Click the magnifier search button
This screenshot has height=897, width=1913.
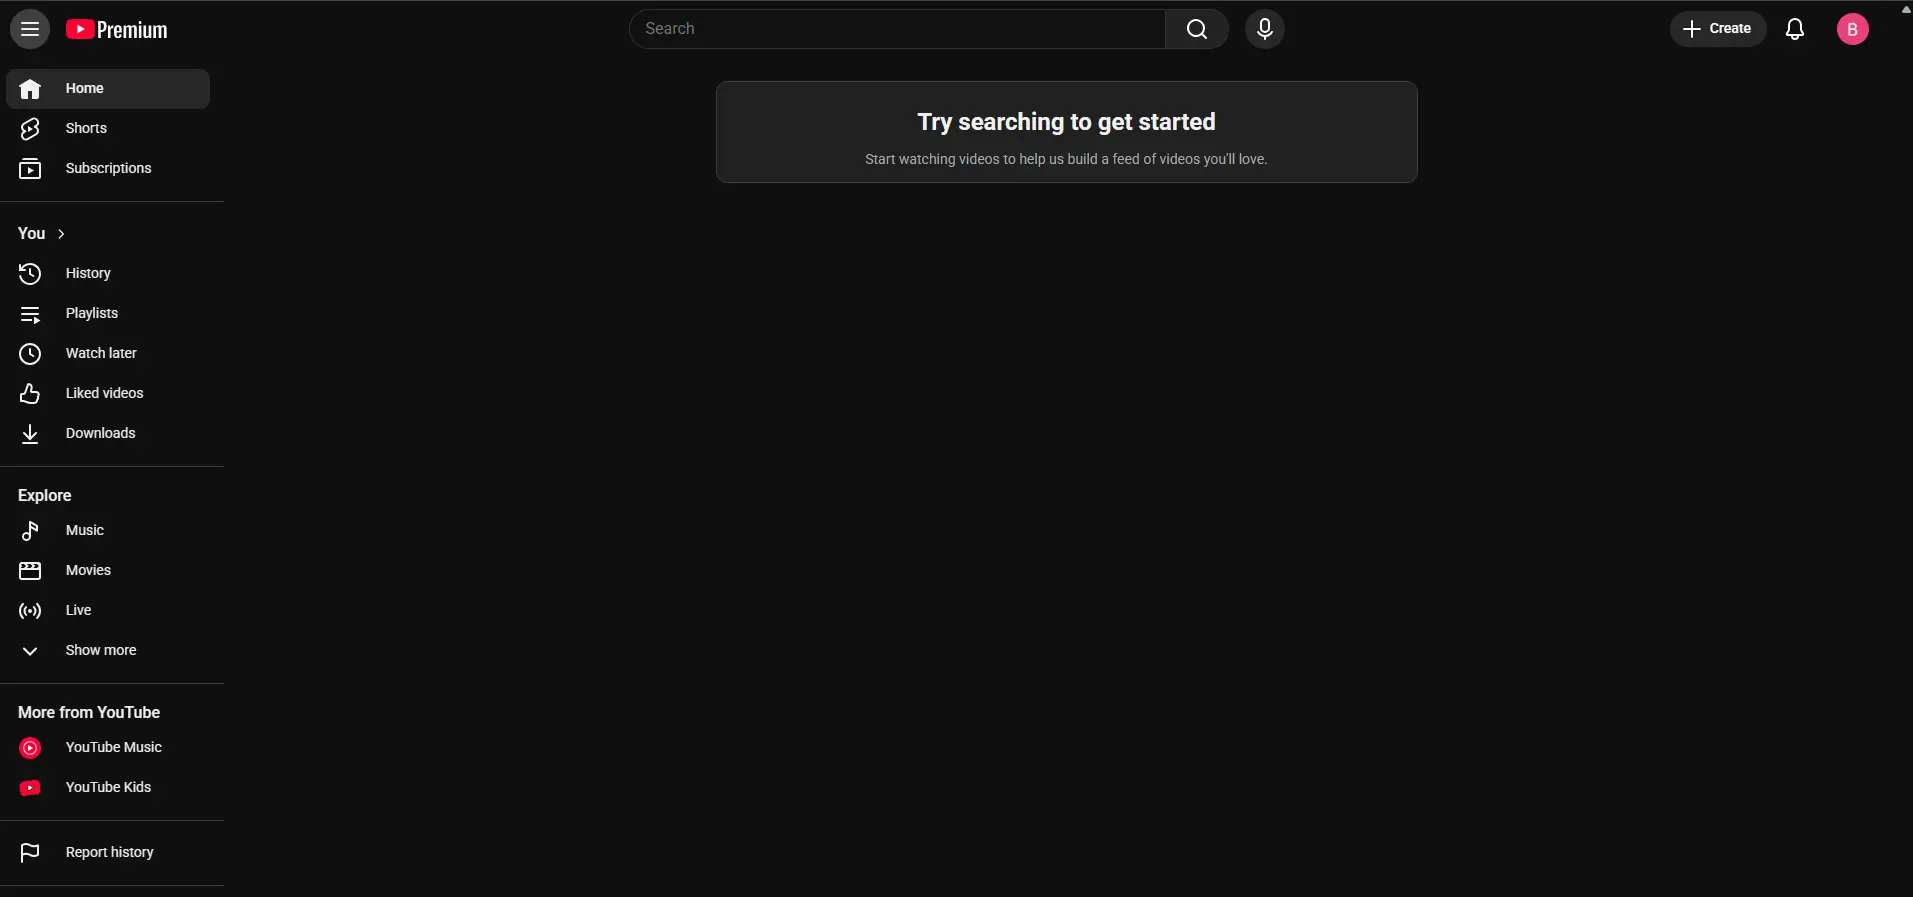tap(1197, 29)
